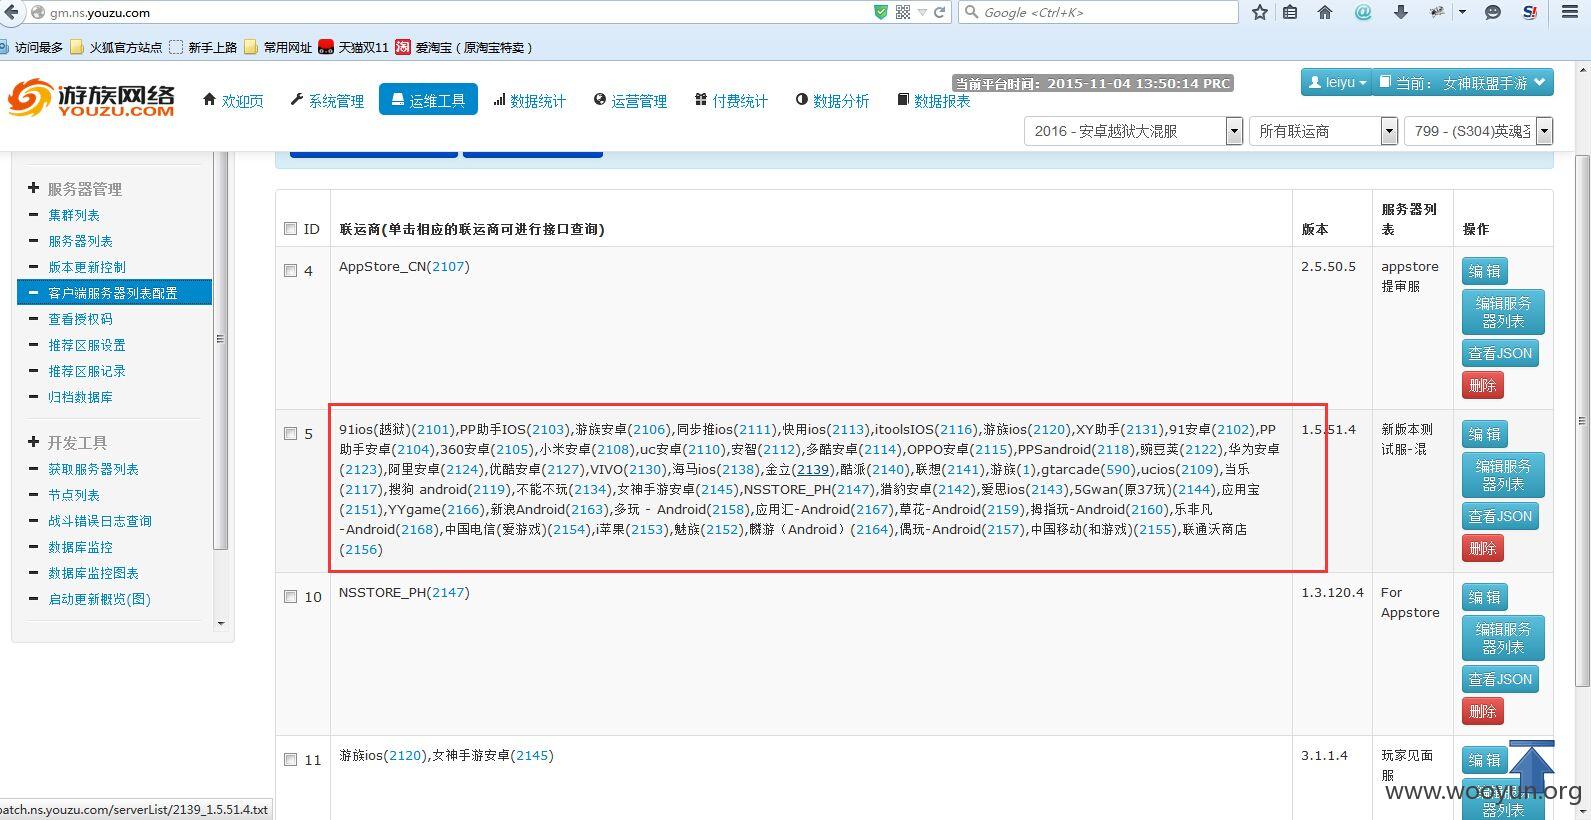Open the 数据报表 nav menu

point(934,100)
